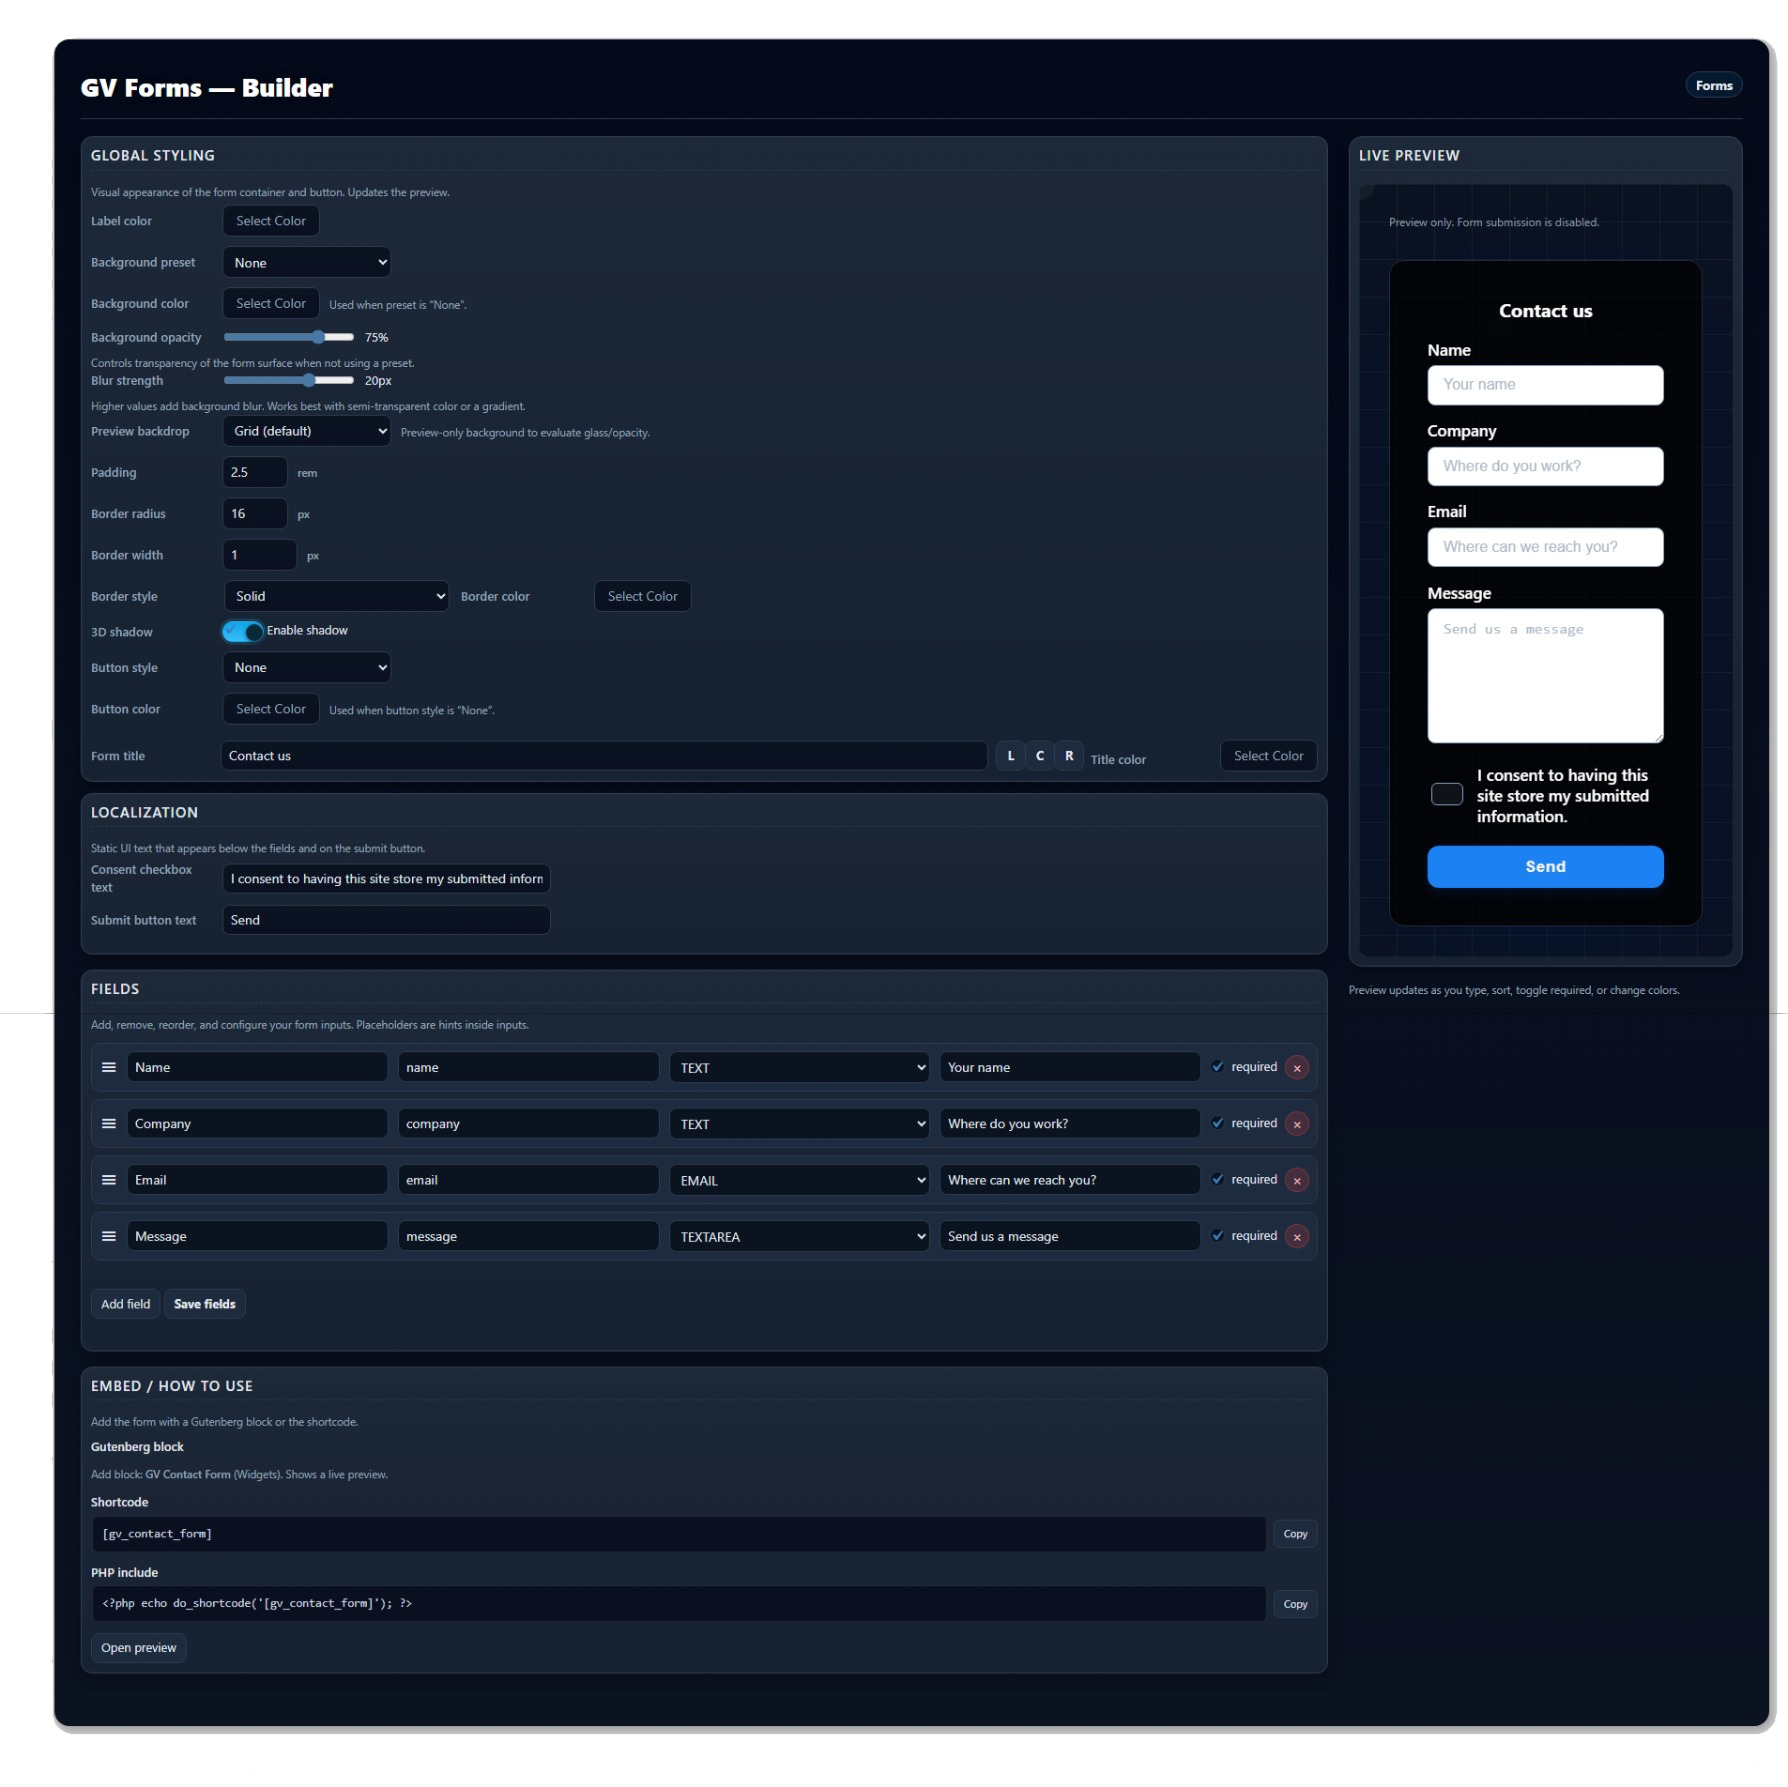Open Button color Select Color picker
Image resolution: width=1788 pixels, height=1787 pixels.
point(271,709)
